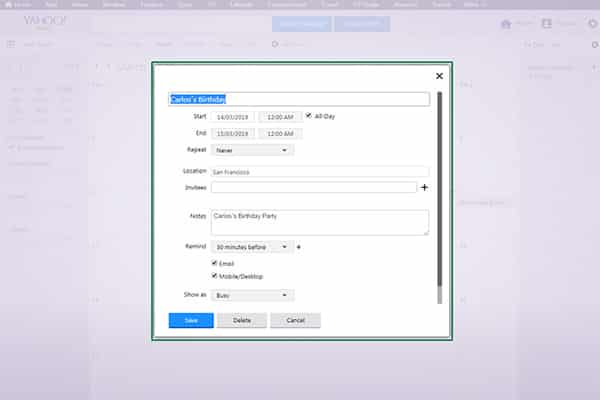This screenshot has height=400, width=600.
Task: Click the event title field Carlos's Birthday
Action: tap(299, 99)
